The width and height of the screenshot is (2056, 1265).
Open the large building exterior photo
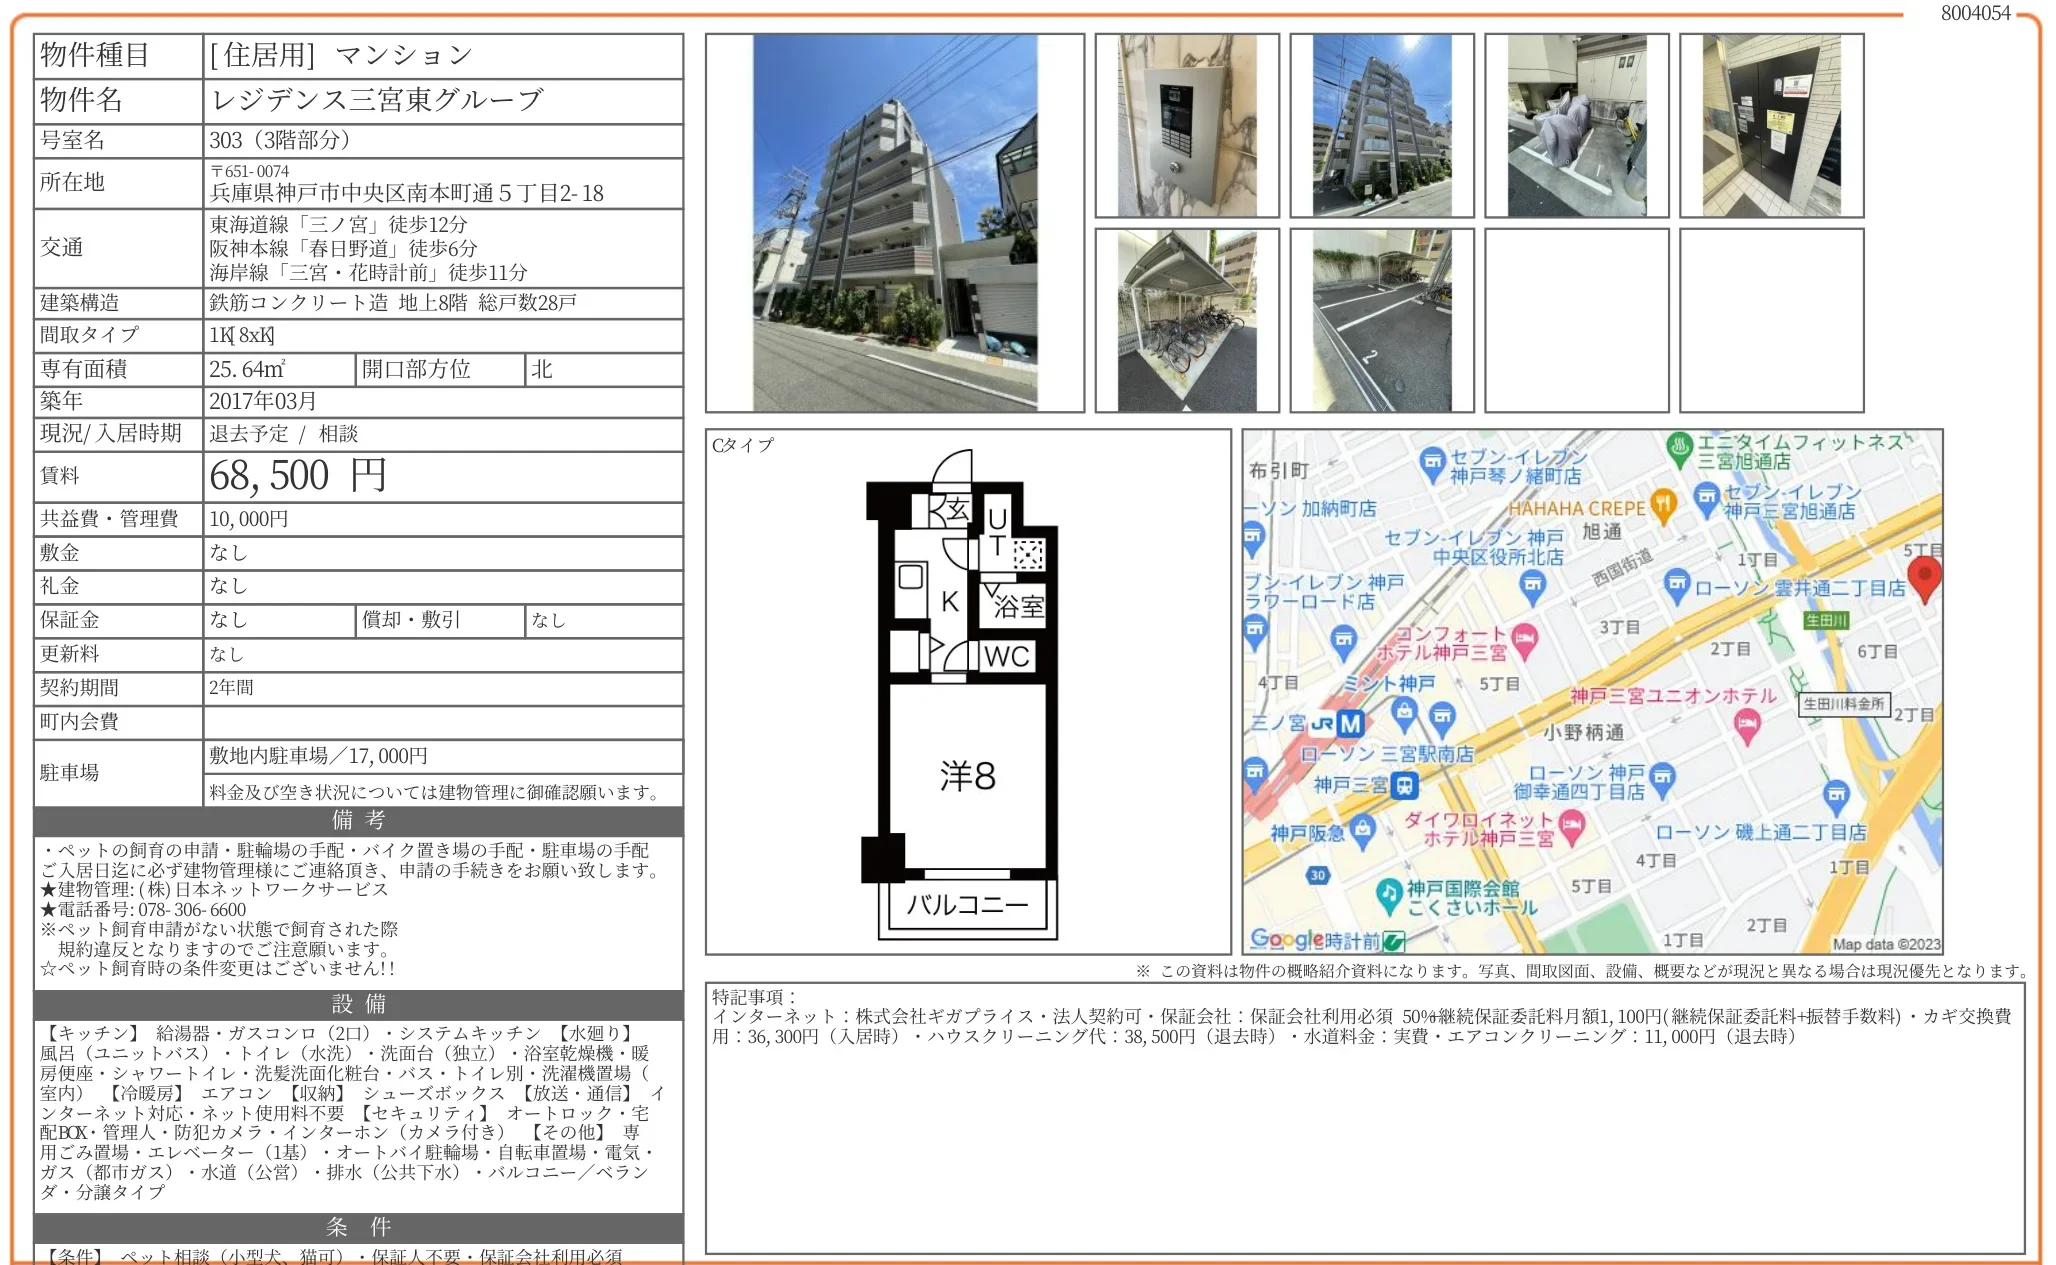pyautogui.click(x=894, y=223)
